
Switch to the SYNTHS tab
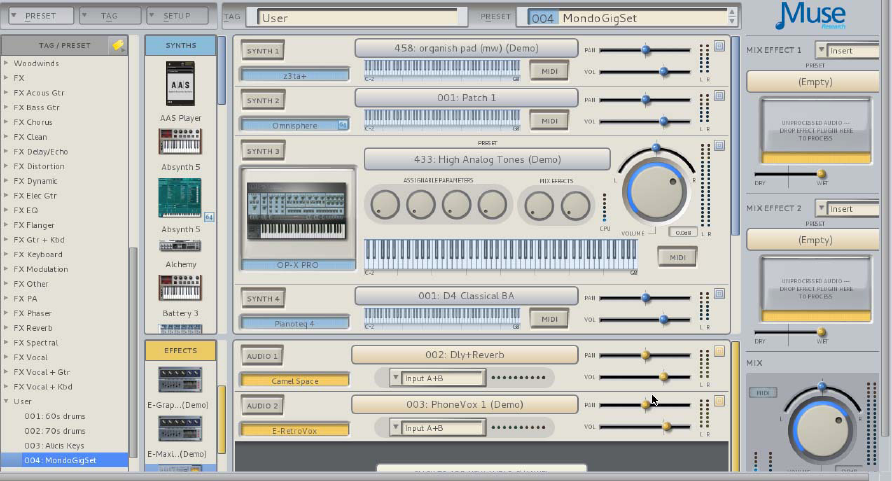pos(180,45)
